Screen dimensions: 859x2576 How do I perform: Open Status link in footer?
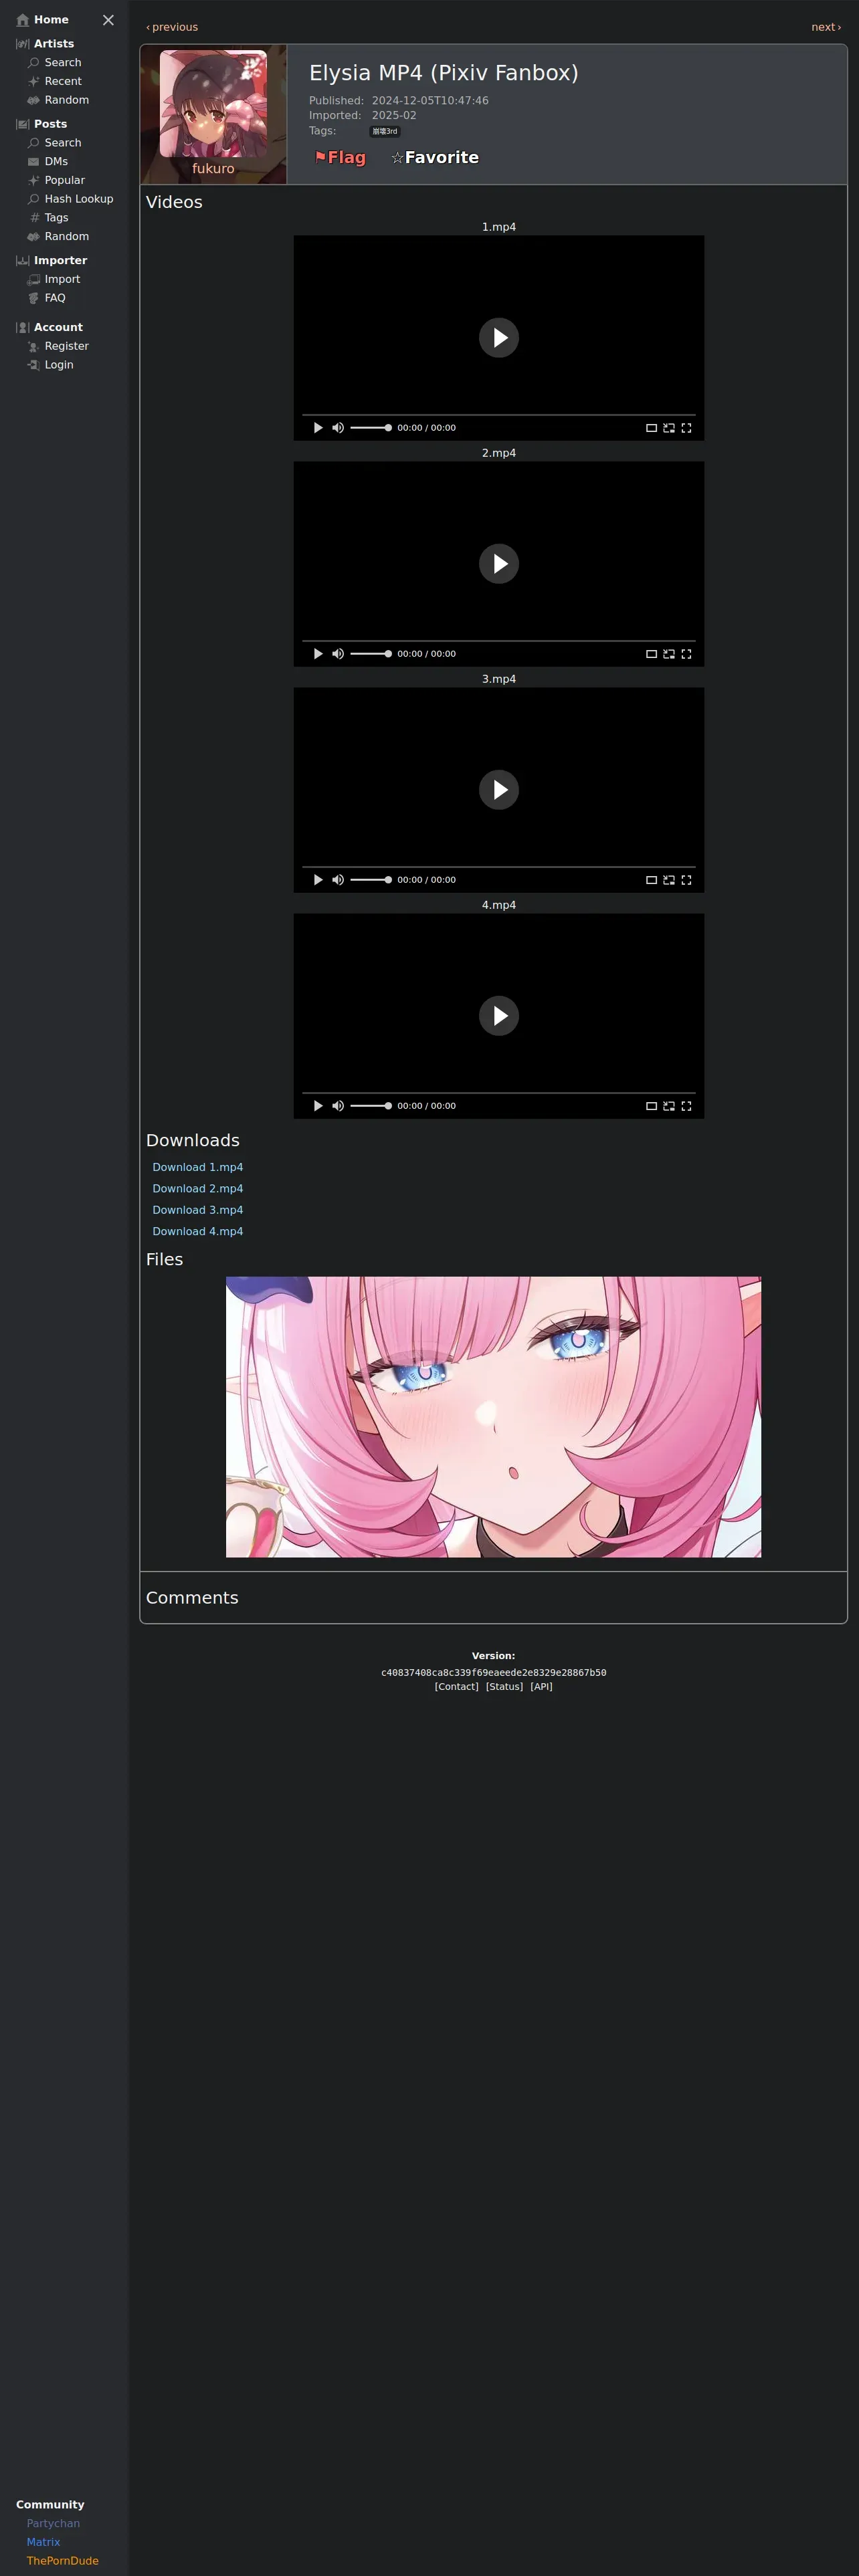(x=504, y=1687)
